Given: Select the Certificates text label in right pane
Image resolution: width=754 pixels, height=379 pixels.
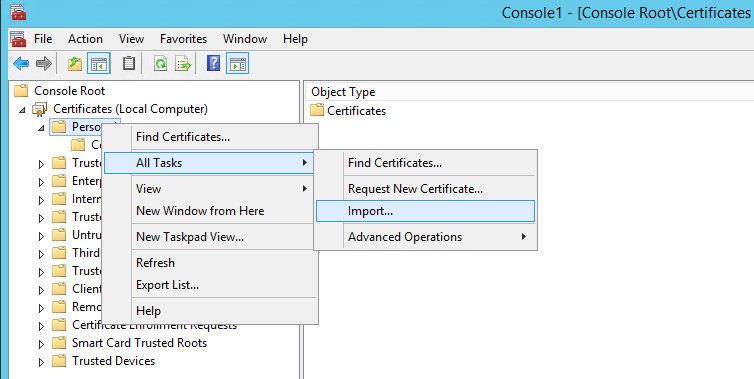Looking at the screenshot, I should tap(356, 111).
